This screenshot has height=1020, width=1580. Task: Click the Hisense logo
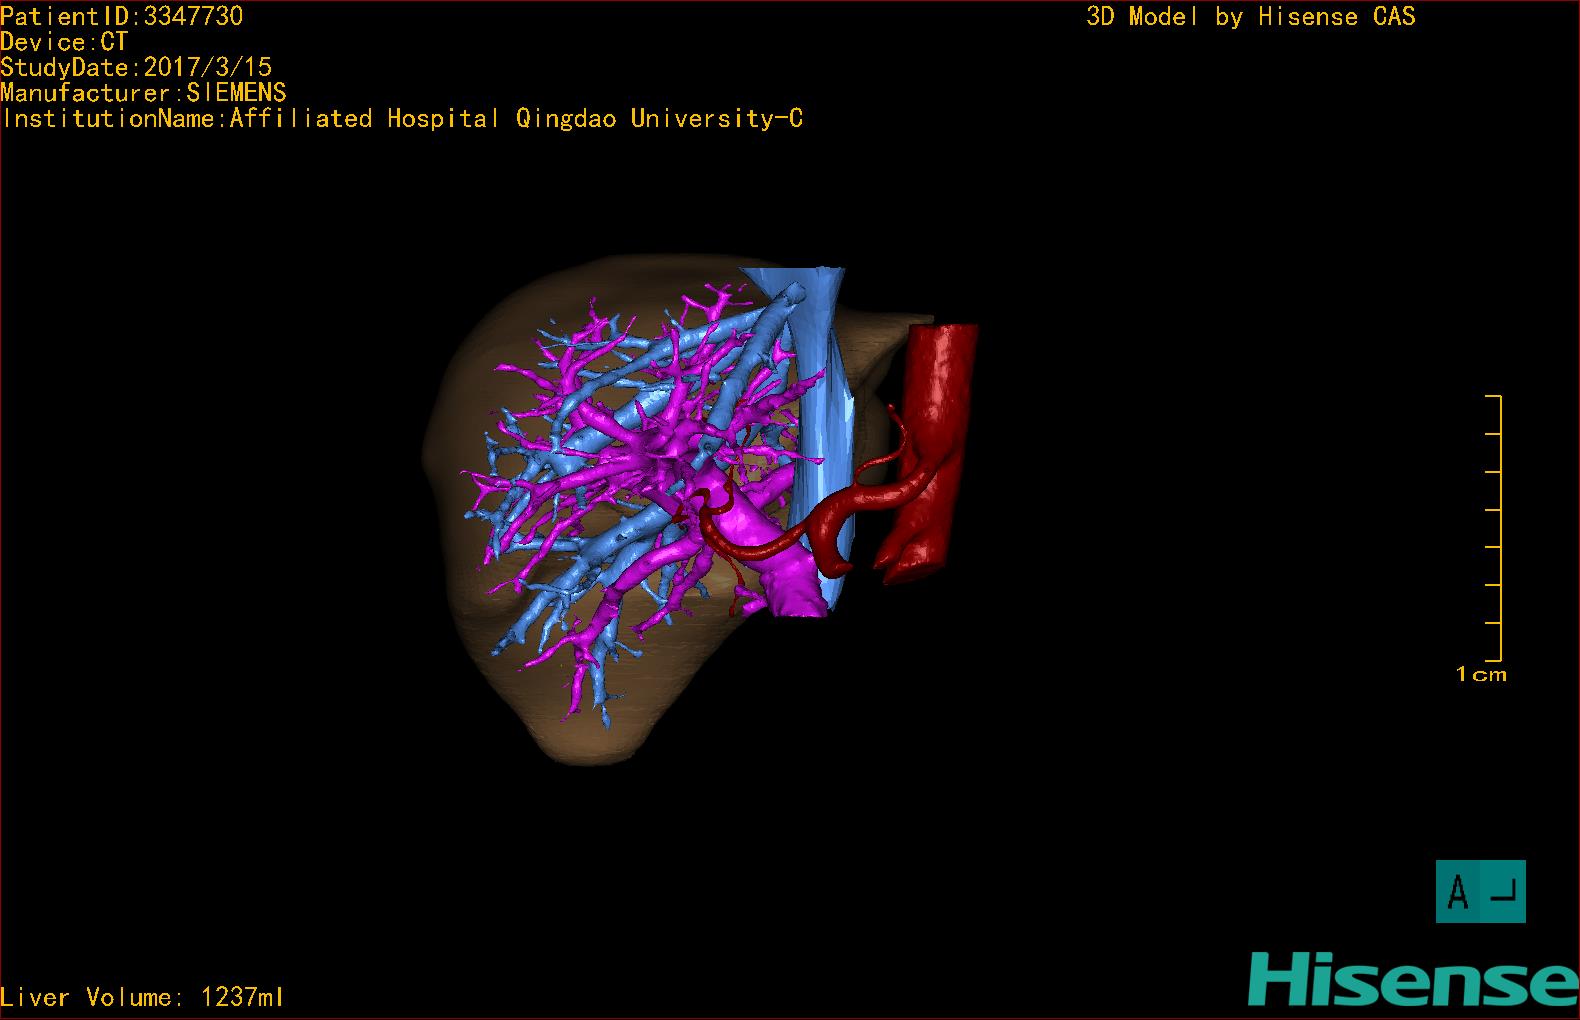[1413, 979]
